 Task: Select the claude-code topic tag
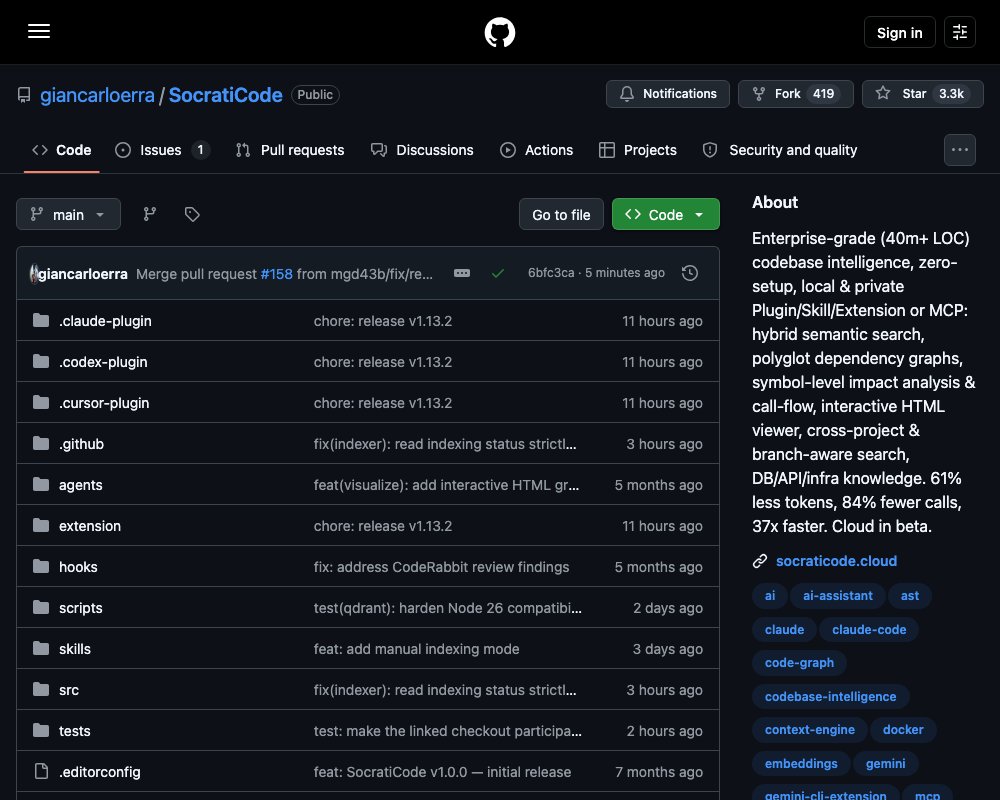(869, 629)
